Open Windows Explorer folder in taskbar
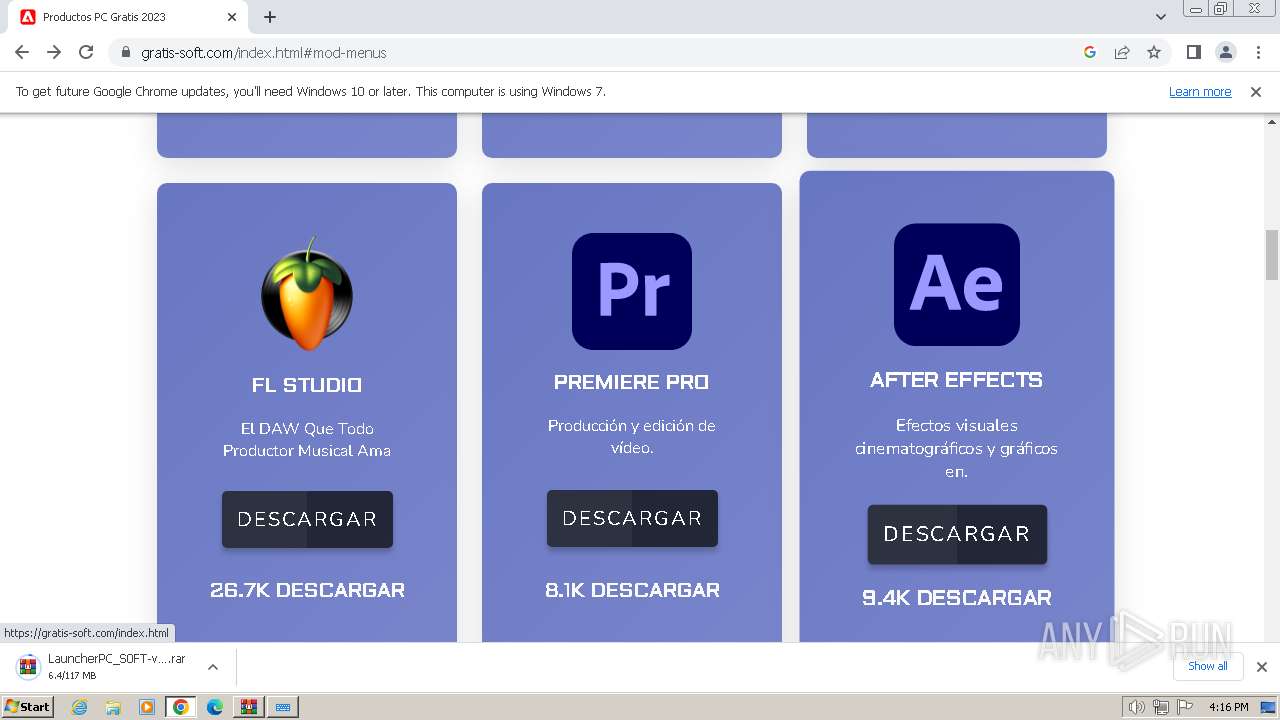The height and width of the screenshot is (720, 1280). coord(113,707)
